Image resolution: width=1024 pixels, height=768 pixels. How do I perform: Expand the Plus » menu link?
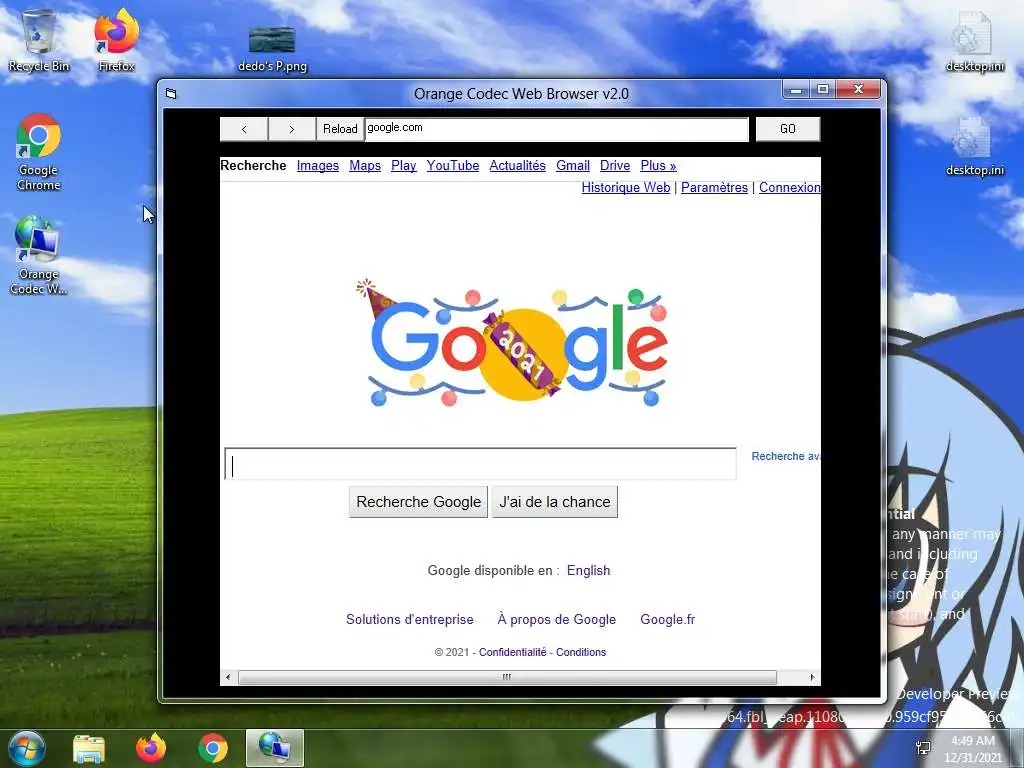(658, 166)
